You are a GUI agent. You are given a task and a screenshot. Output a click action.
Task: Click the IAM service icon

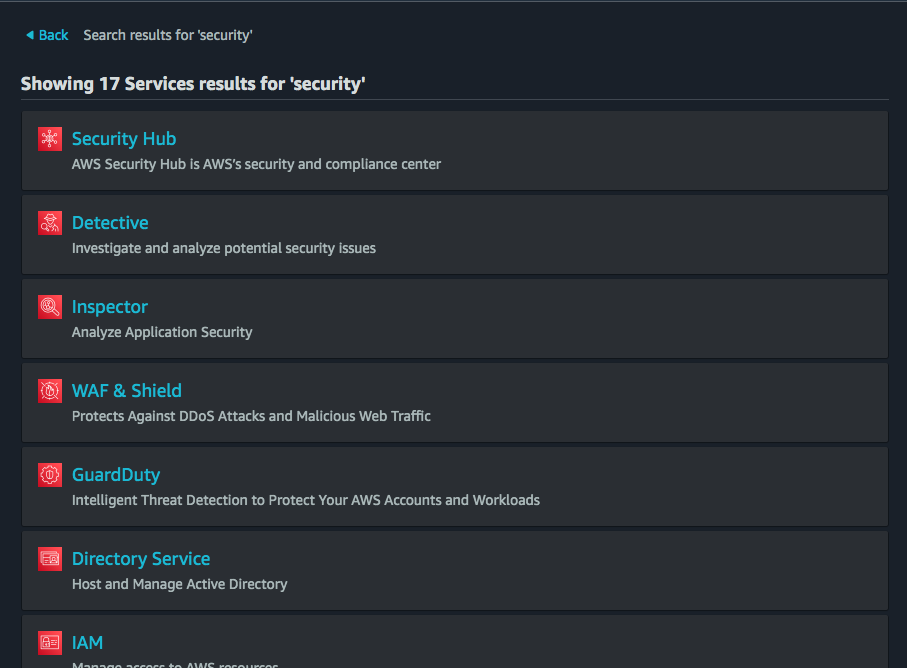tap(50, 642)
